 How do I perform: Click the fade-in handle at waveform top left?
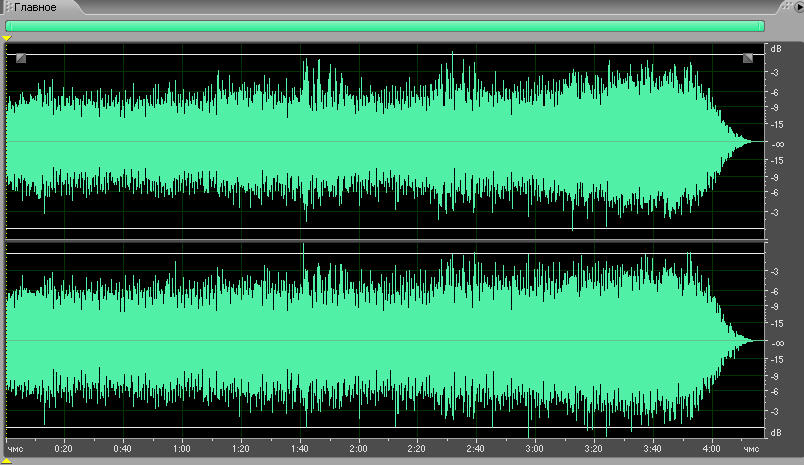[21, 59]
